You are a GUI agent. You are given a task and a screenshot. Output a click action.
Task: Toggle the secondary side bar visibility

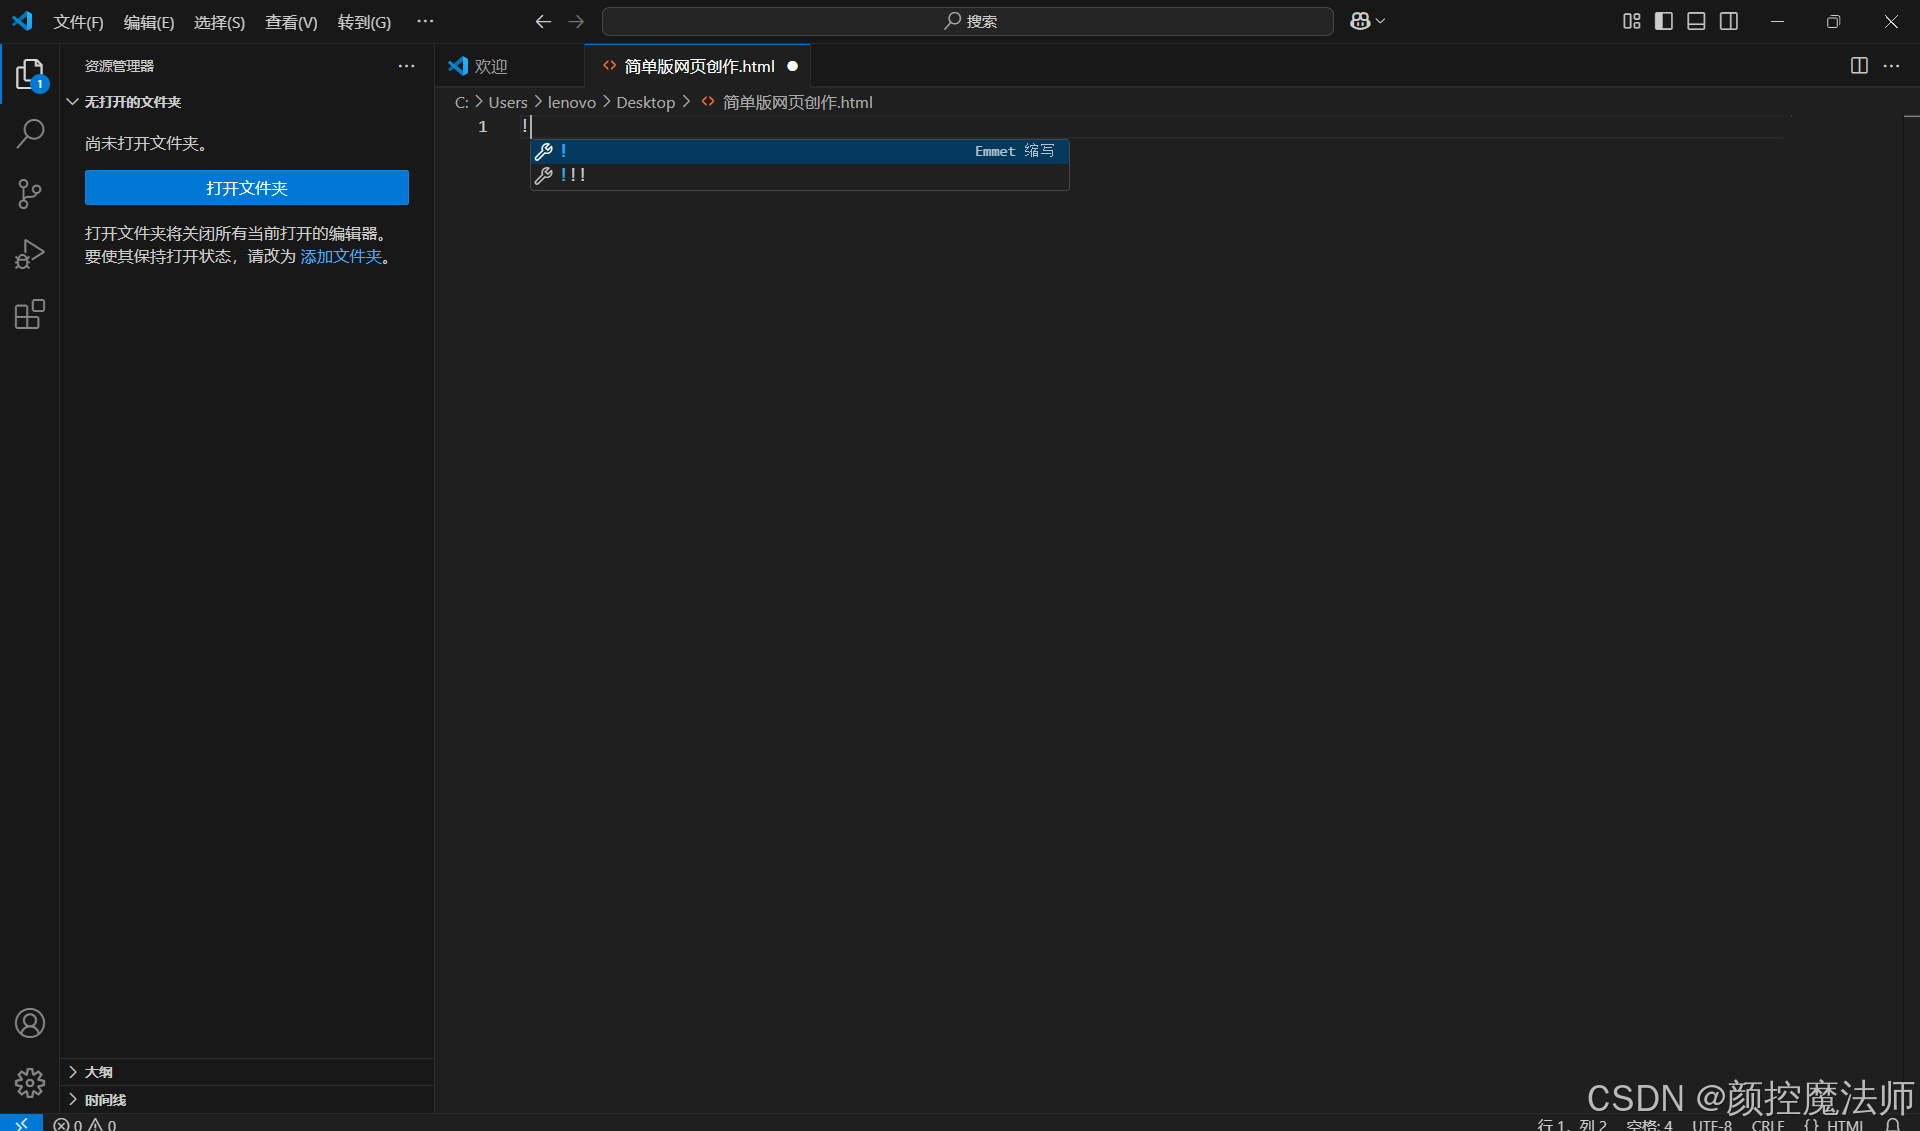pos(1729,21)
